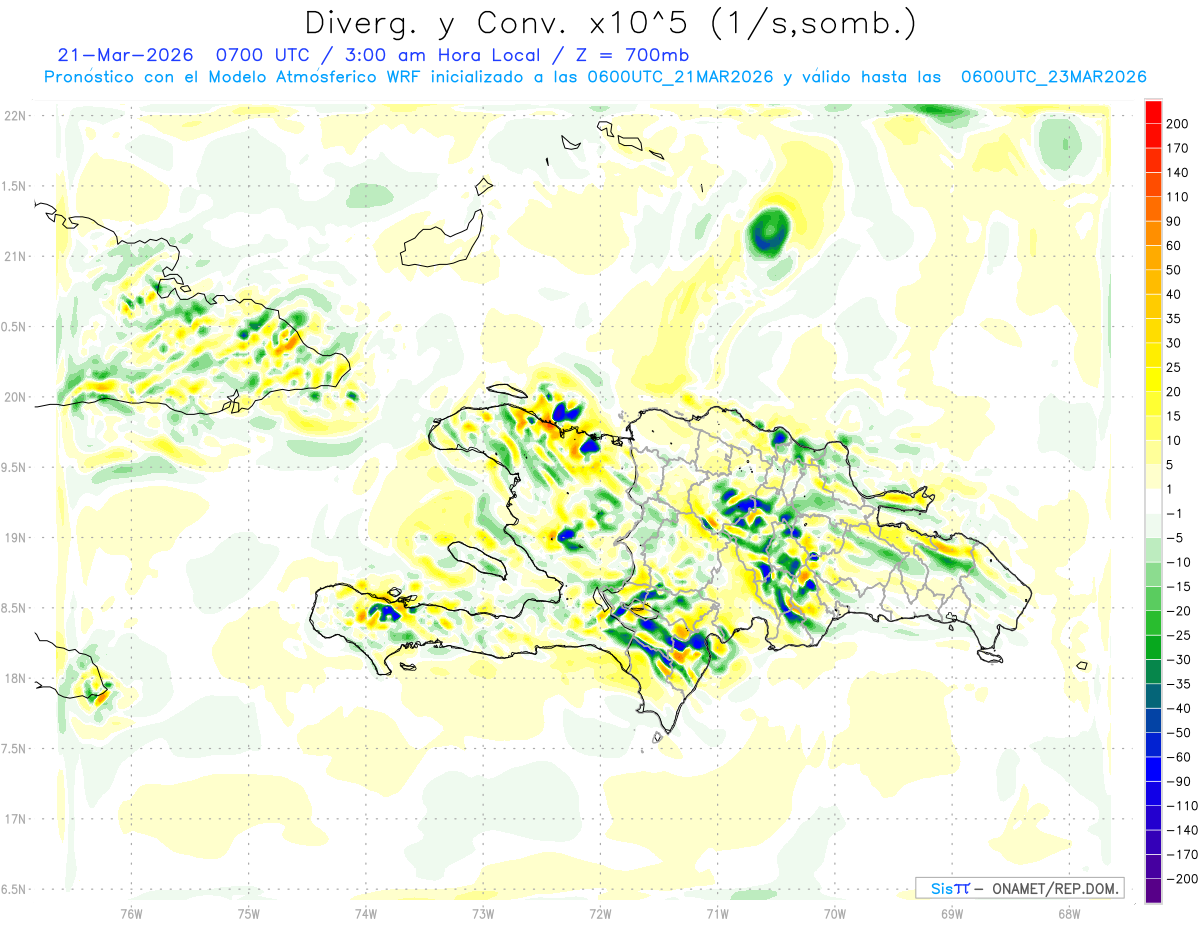The image size is (1200, 927).
Task: Click the 22N latitude axis label
Action: point(14,116)
